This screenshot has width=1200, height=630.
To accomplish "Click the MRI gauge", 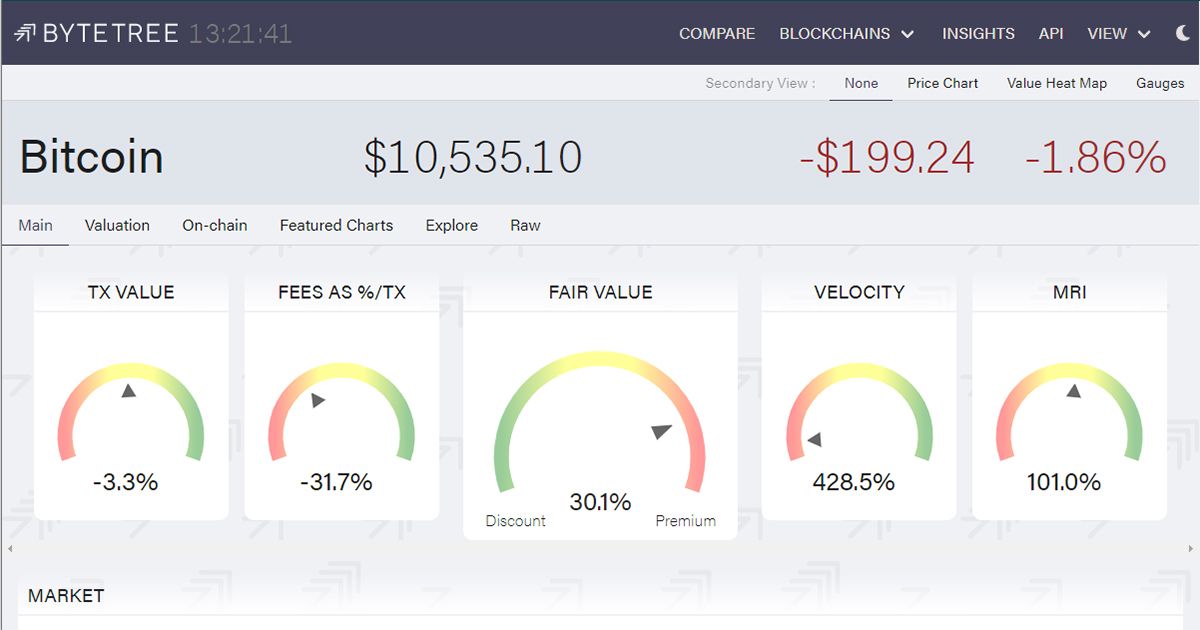I will 1069,412.
